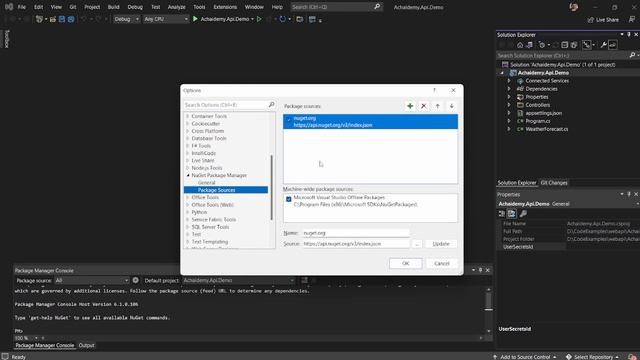Click the Package Manager Console vertical scrollbar
Image resolution: width=640 pixels, height=360 pixels.
point(489,302)
